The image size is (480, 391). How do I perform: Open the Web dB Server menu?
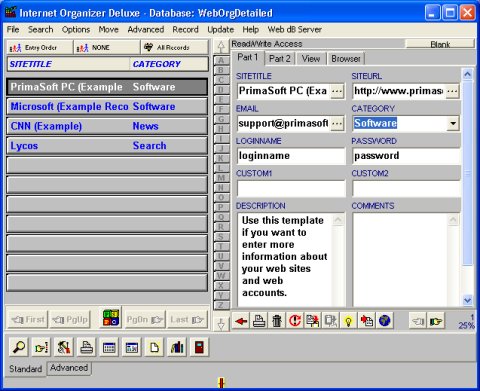[294, 29]
